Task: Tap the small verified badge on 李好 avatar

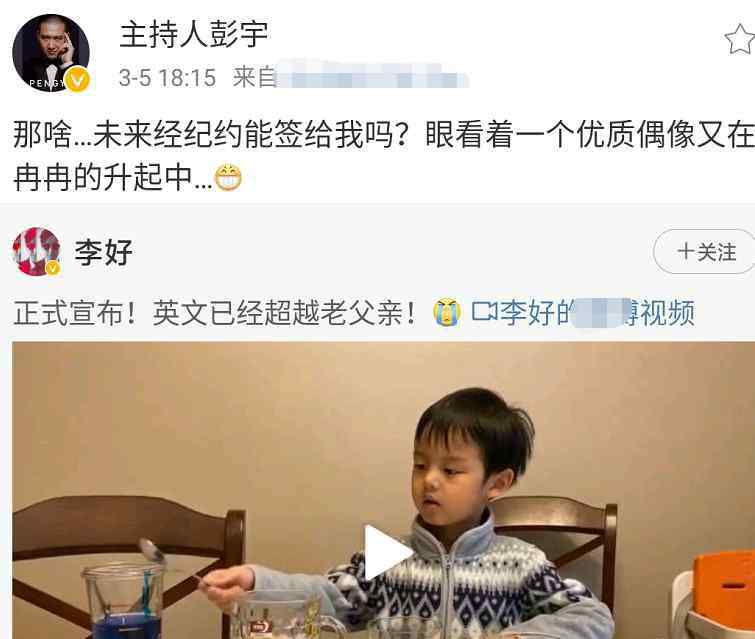Action: coord(52,268)
